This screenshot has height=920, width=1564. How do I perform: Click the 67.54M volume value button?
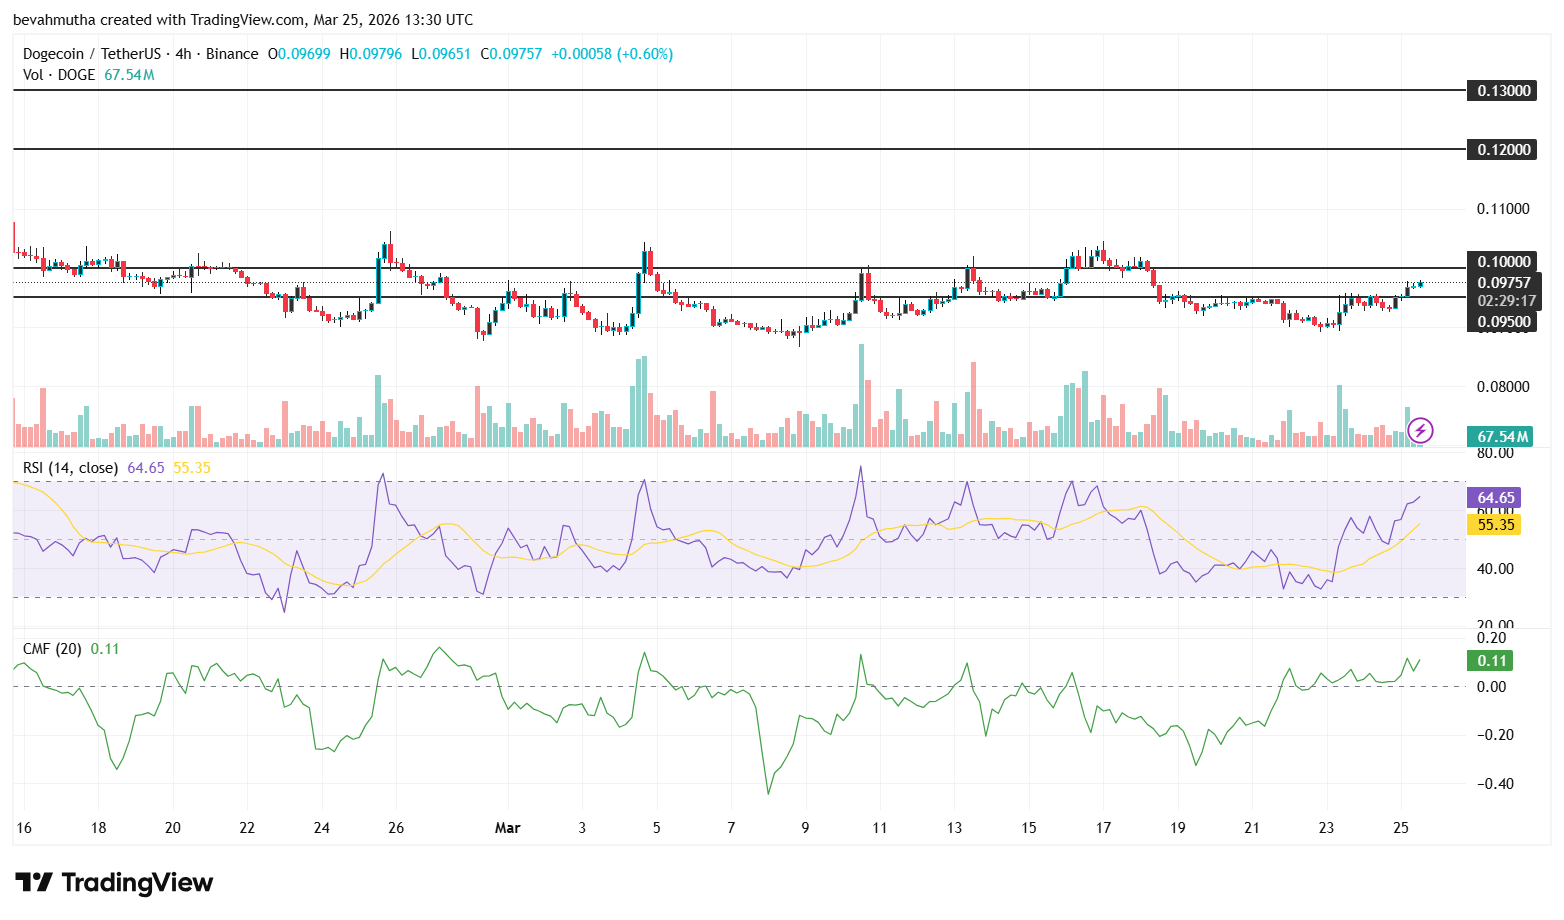(x=1501, y=436)
